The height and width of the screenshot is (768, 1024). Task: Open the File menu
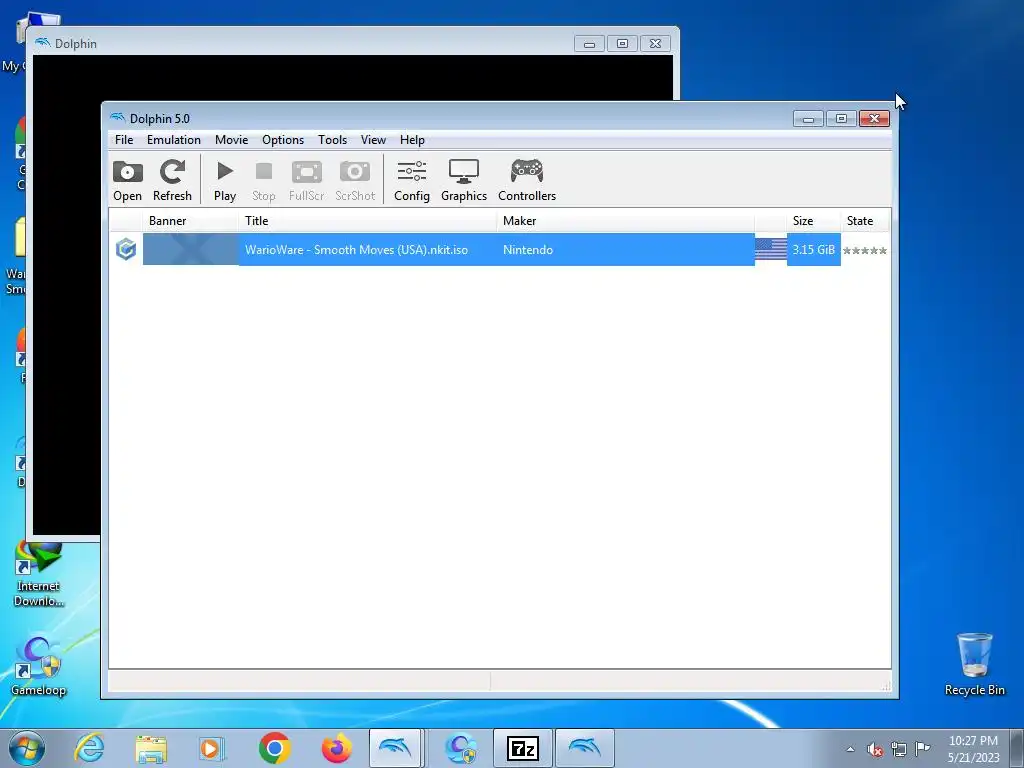tap(124, 140)
